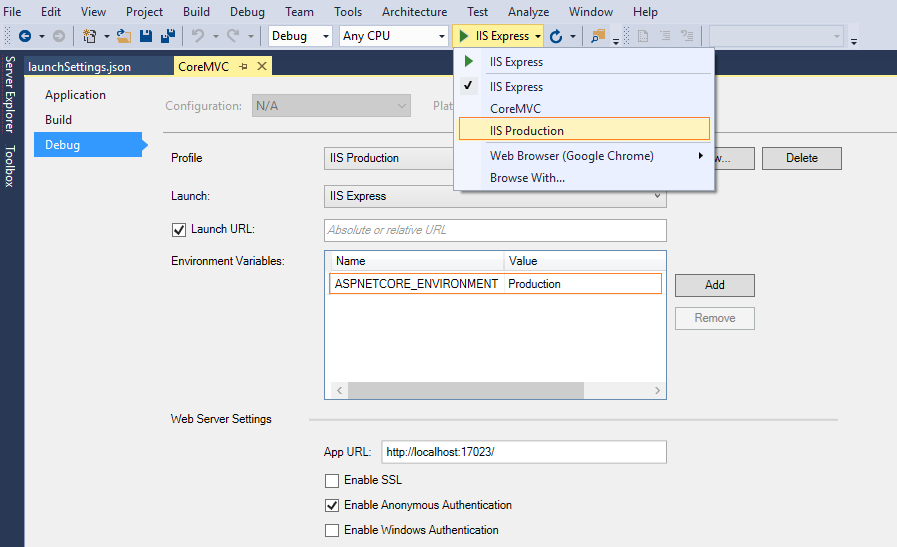Screen dimensions: 897x547
Task: Close the CoreMVC tab
Action: pos(262,66)
